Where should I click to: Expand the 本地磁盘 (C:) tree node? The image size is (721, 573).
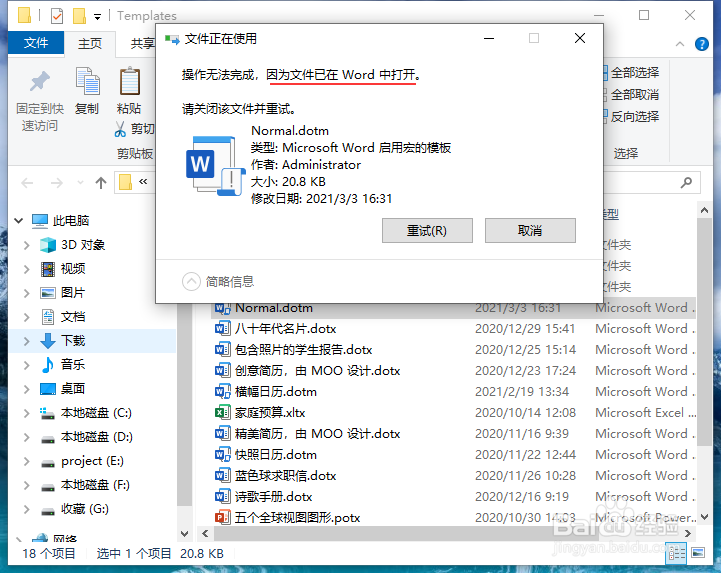point(27,413)
